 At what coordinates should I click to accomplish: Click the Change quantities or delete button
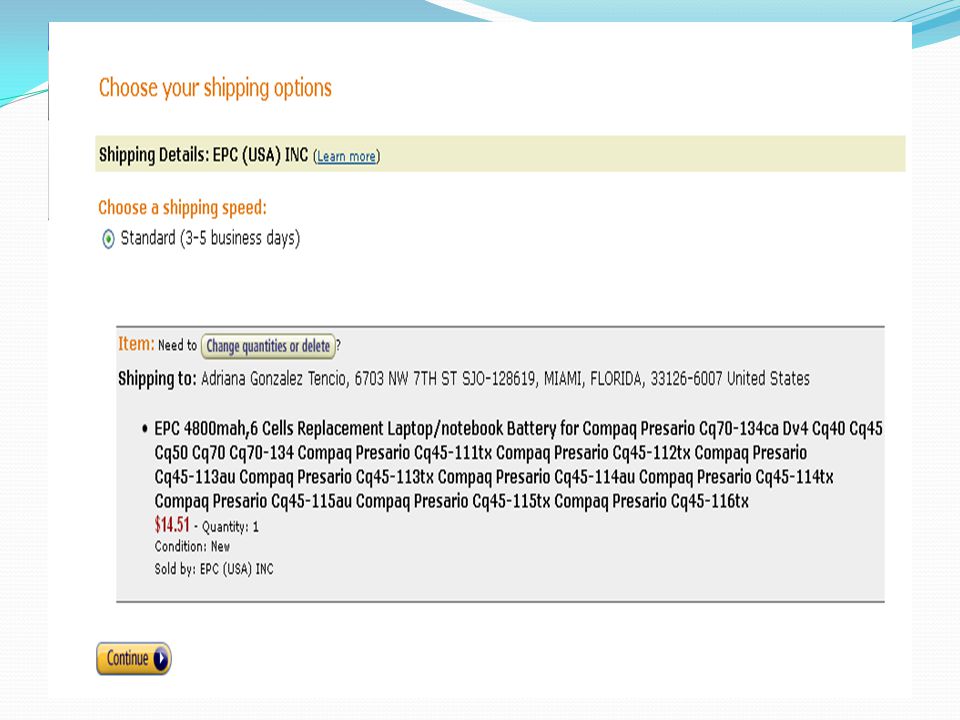268,346
